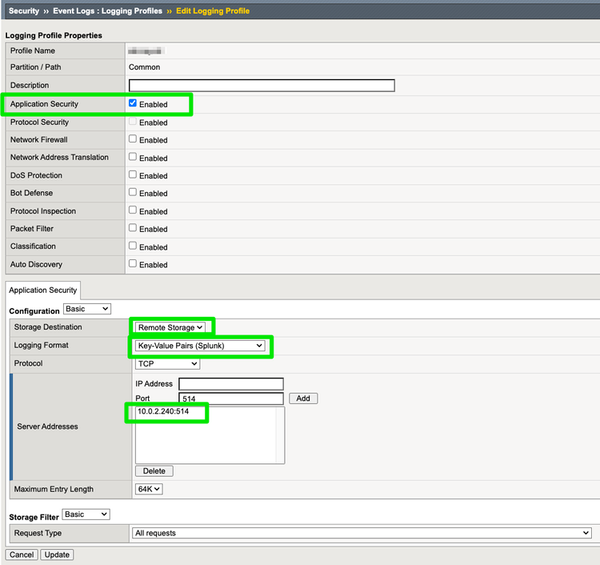Toggle the DoS Protection checkbox
Viewport: 600px width, 565px height.
(x=133, y=175)
